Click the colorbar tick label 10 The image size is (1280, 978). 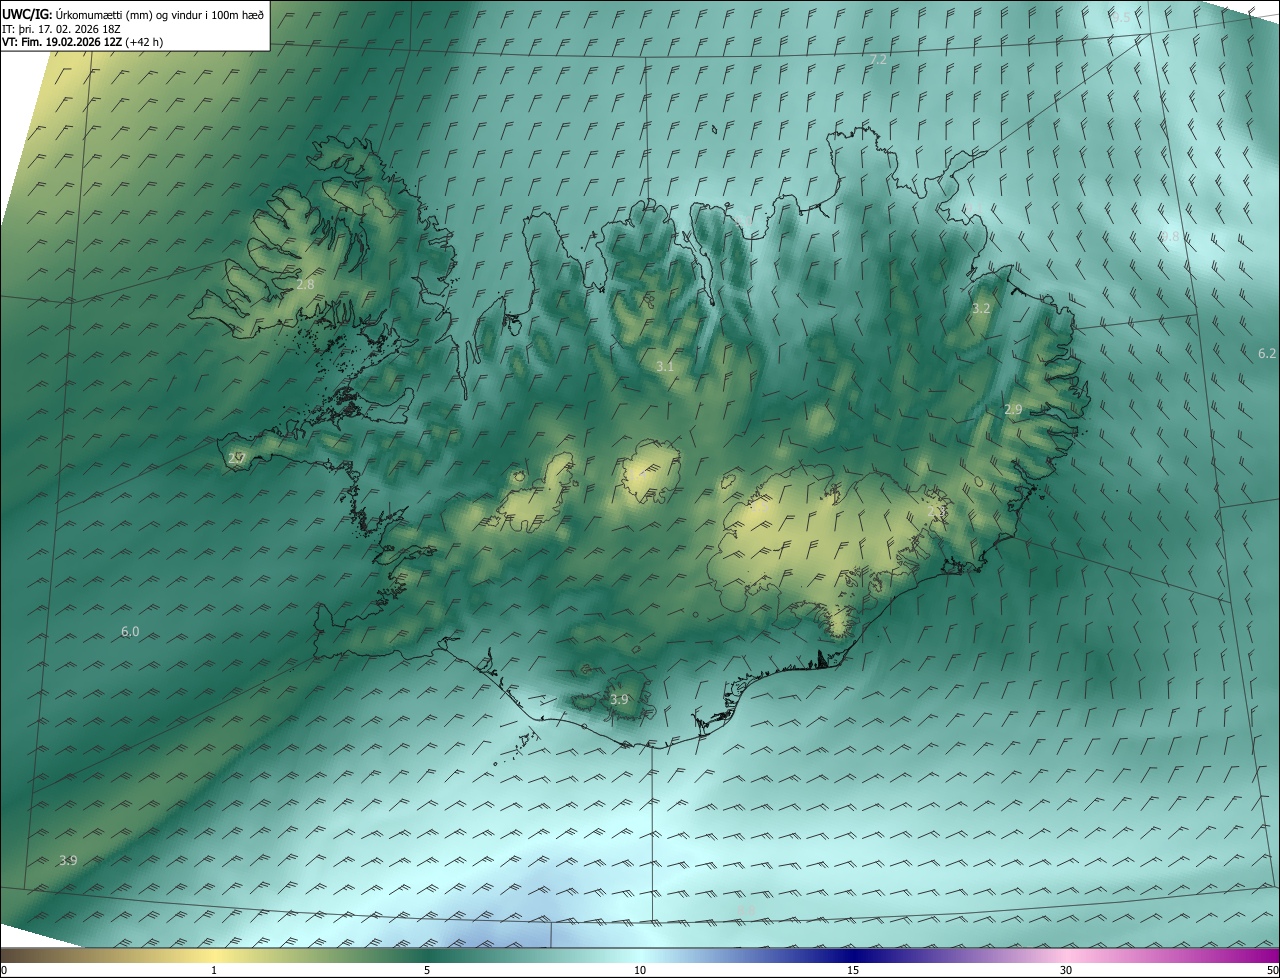(x=640, y=971)
